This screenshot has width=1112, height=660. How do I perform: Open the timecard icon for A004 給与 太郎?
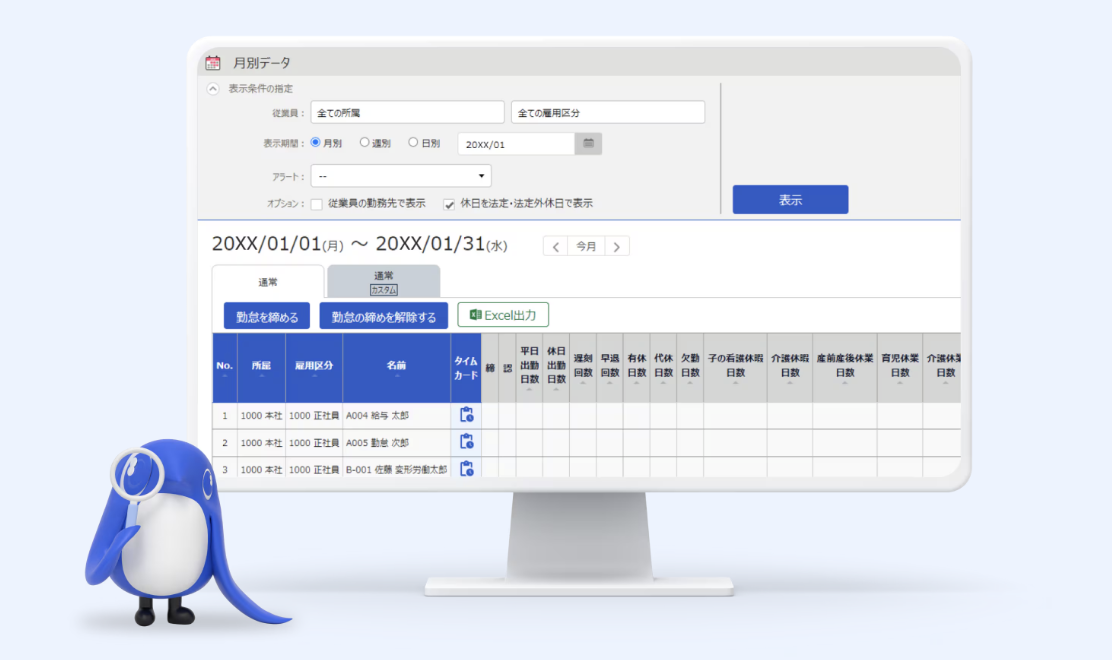pyautogui.click(x=465, y=414)
